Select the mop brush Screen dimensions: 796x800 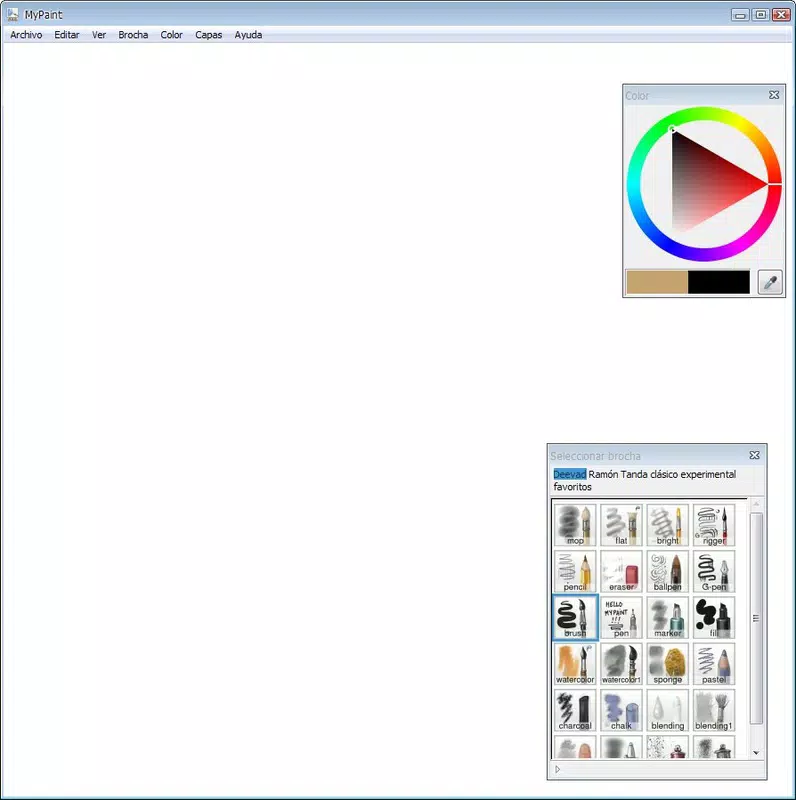[x=575, y=525]
